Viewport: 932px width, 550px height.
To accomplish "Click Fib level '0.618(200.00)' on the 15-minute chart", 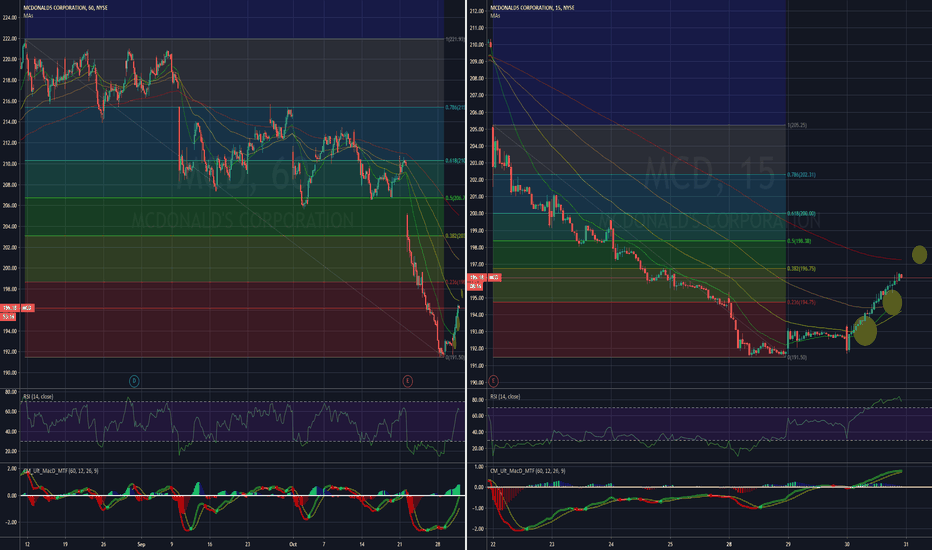I will click(x=801, y=213).
